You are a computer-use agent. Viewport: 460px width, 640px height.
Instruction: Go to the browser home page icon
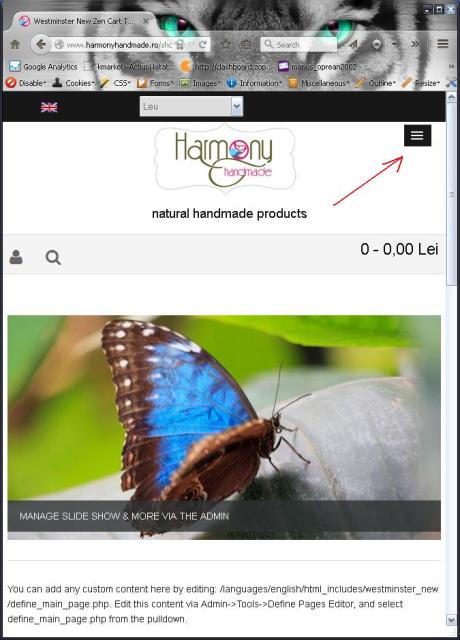(x=15, y=44)
